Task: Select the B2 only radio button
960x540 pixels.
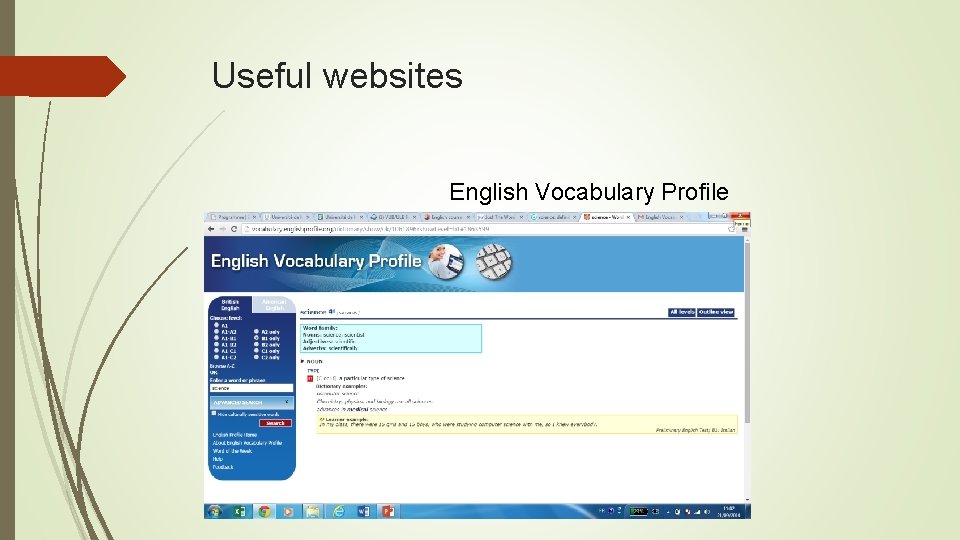Action: (x=257, y=345)
